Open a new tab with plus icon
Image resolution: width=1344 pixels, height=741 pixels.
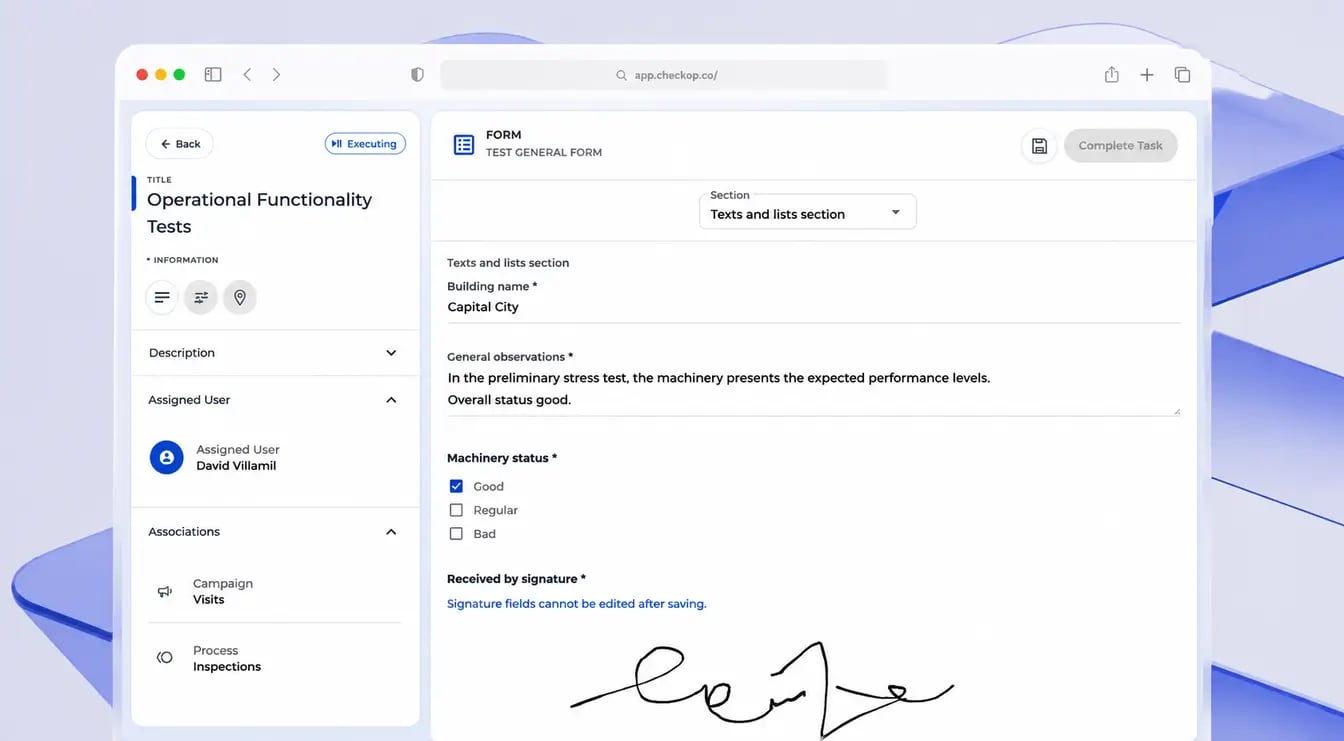tap(1147, 75)
